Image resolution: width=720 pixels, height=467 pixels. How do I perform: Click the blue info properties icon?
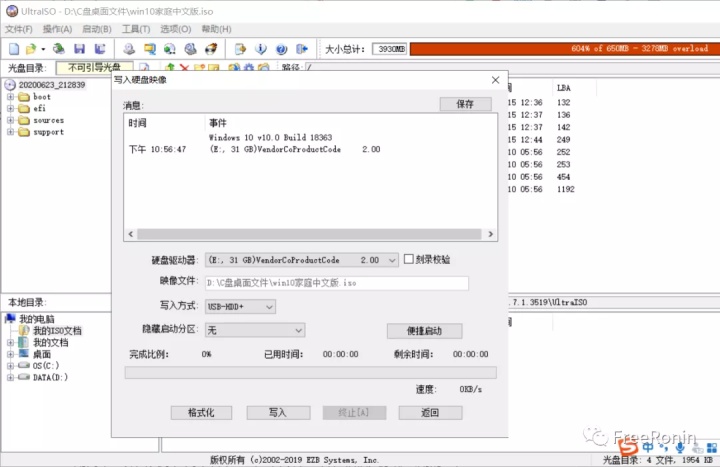point(261,49)
